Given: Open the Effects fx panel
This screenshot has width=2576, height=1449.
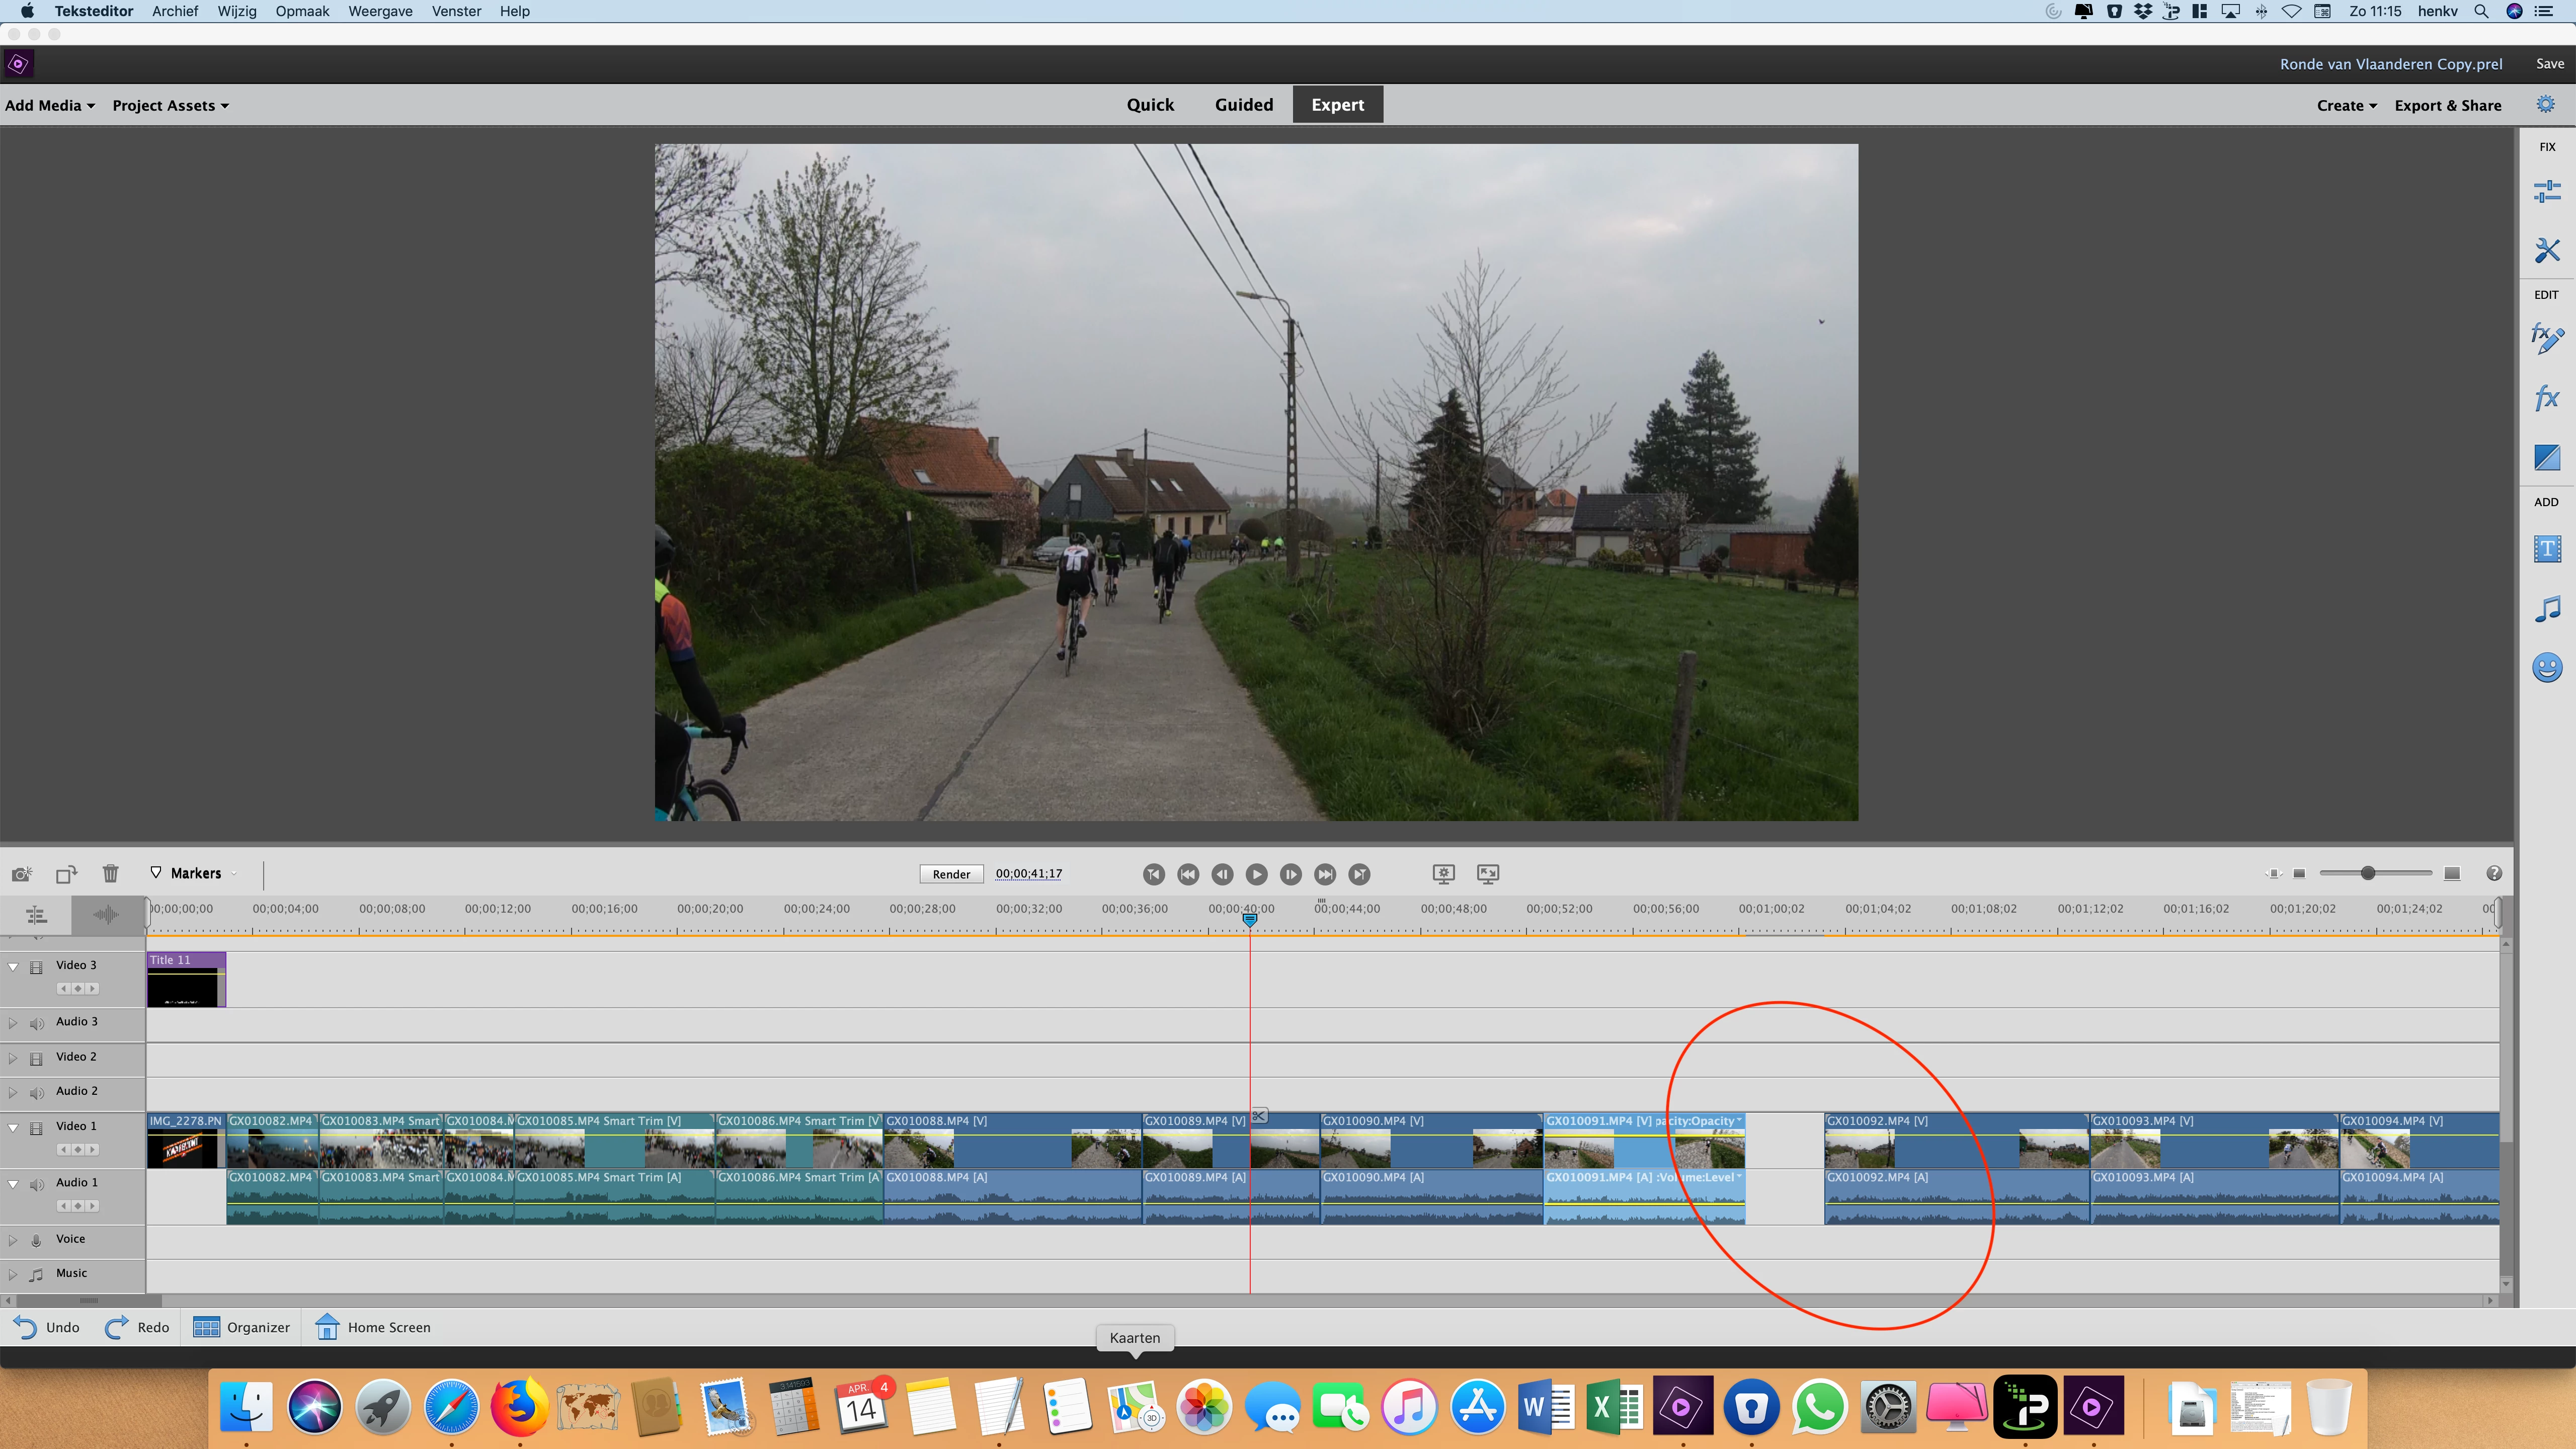Looking at the screenshot, I should tap(2546, 398).
